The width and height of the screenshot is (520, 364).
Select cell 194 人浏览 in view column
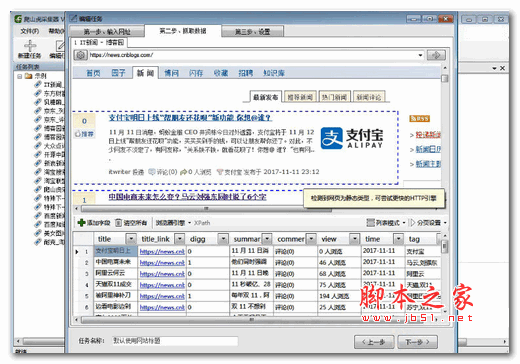point(339,296)
